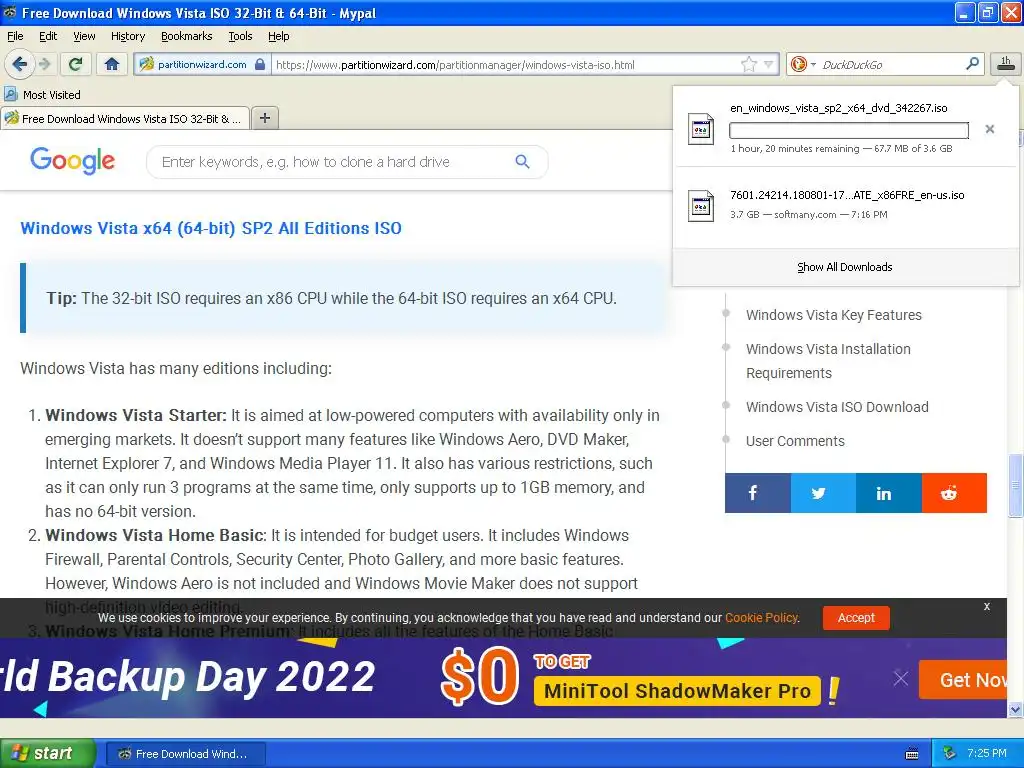The image size is (1024, 768).
Task: Open the History menu
Action: [x=127, y=36]
